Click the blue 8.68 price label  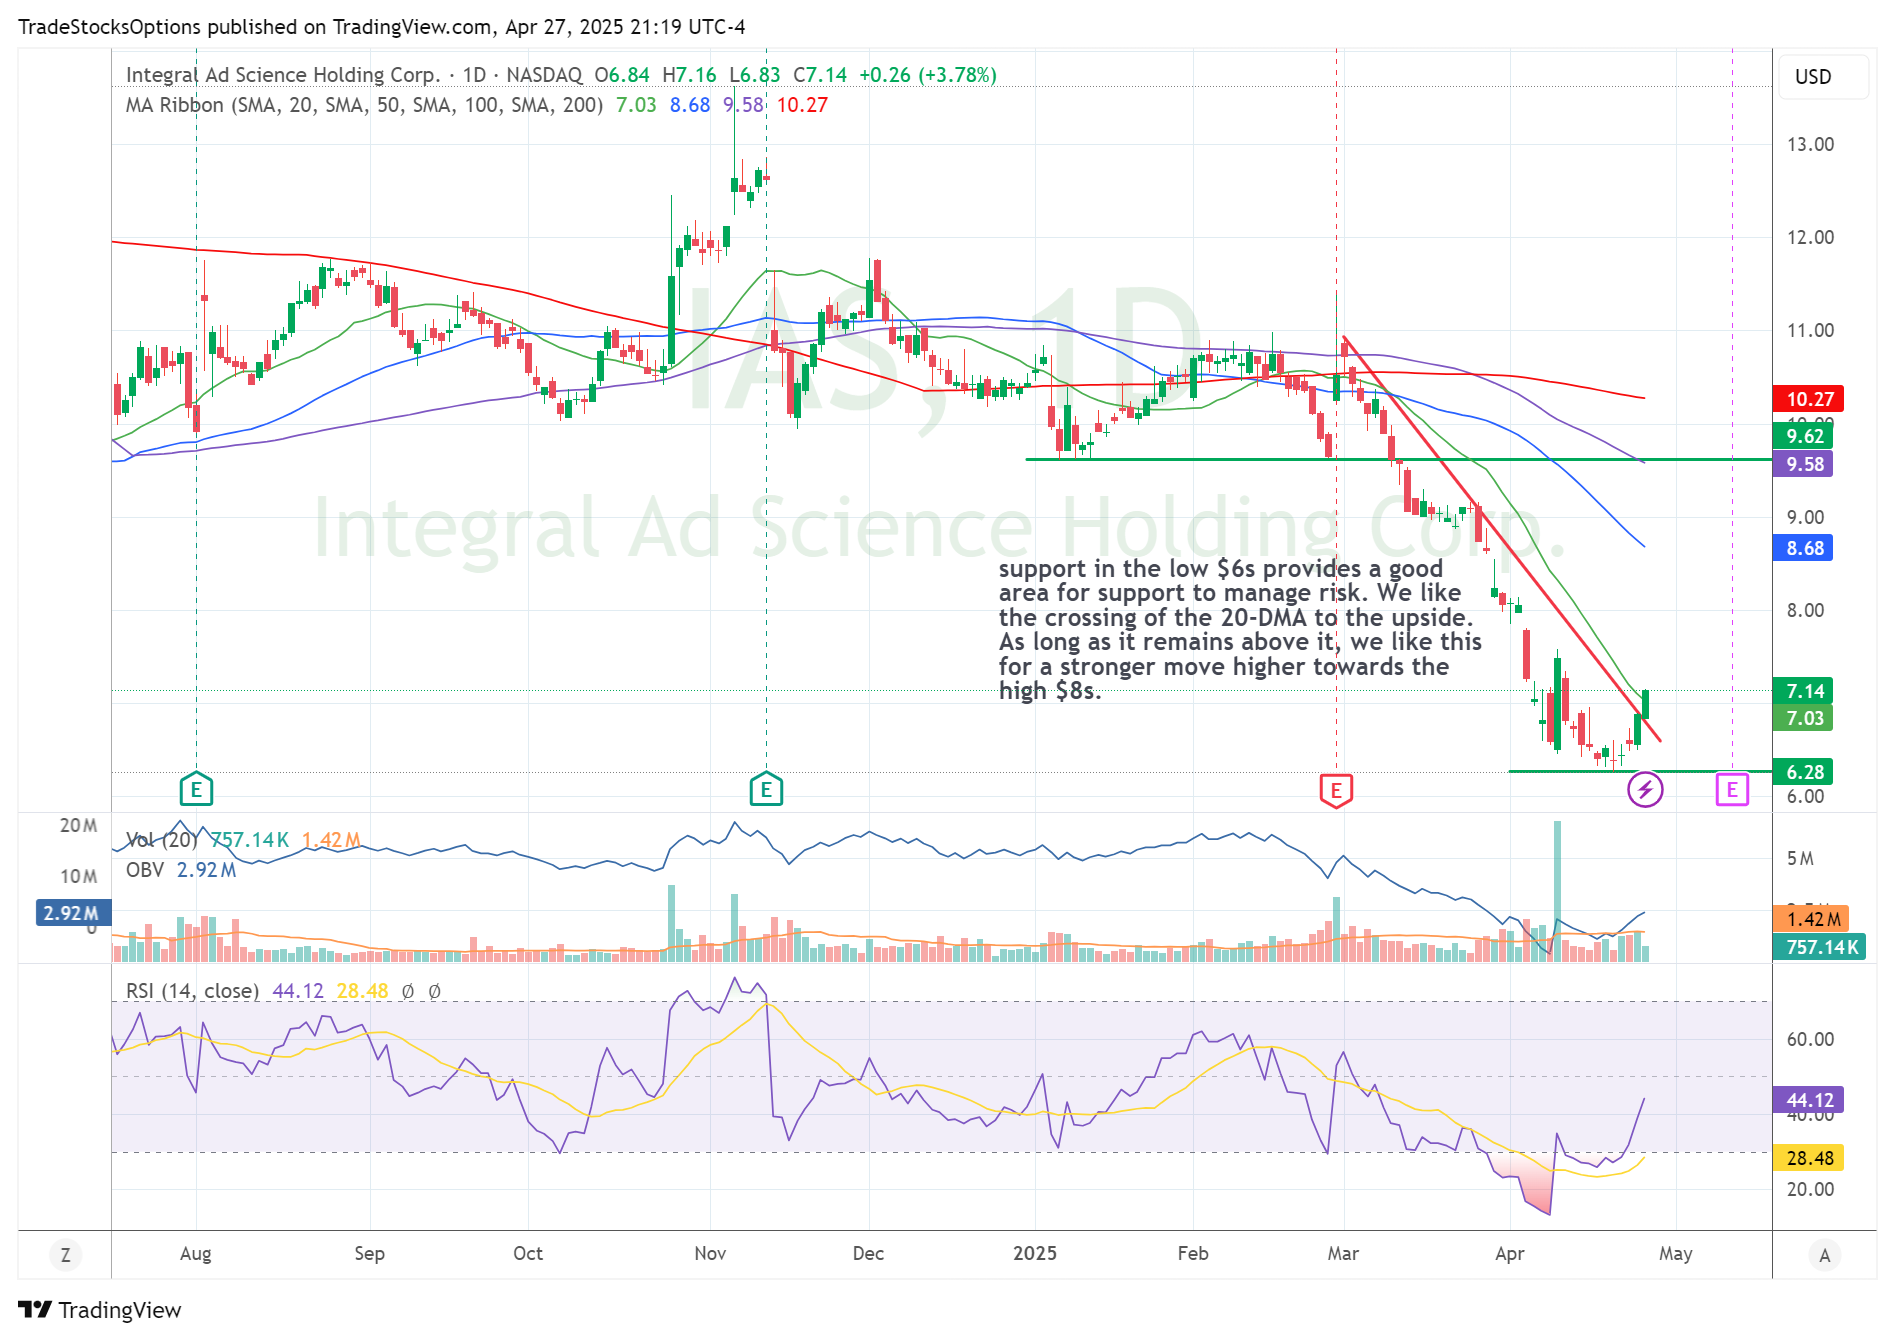click(x=1804, y=548)
